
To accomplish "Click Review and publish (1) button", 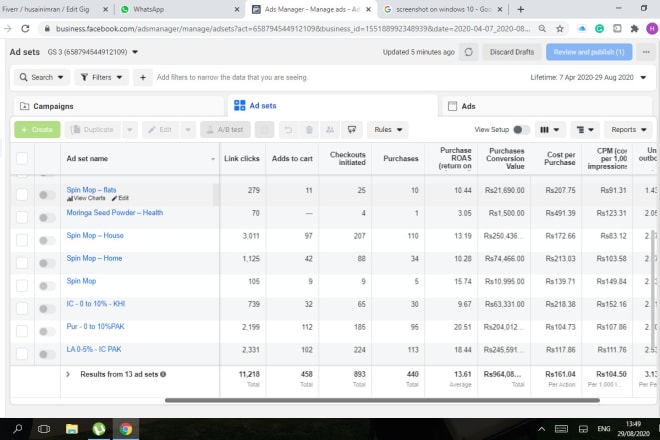I will point(589,52).
